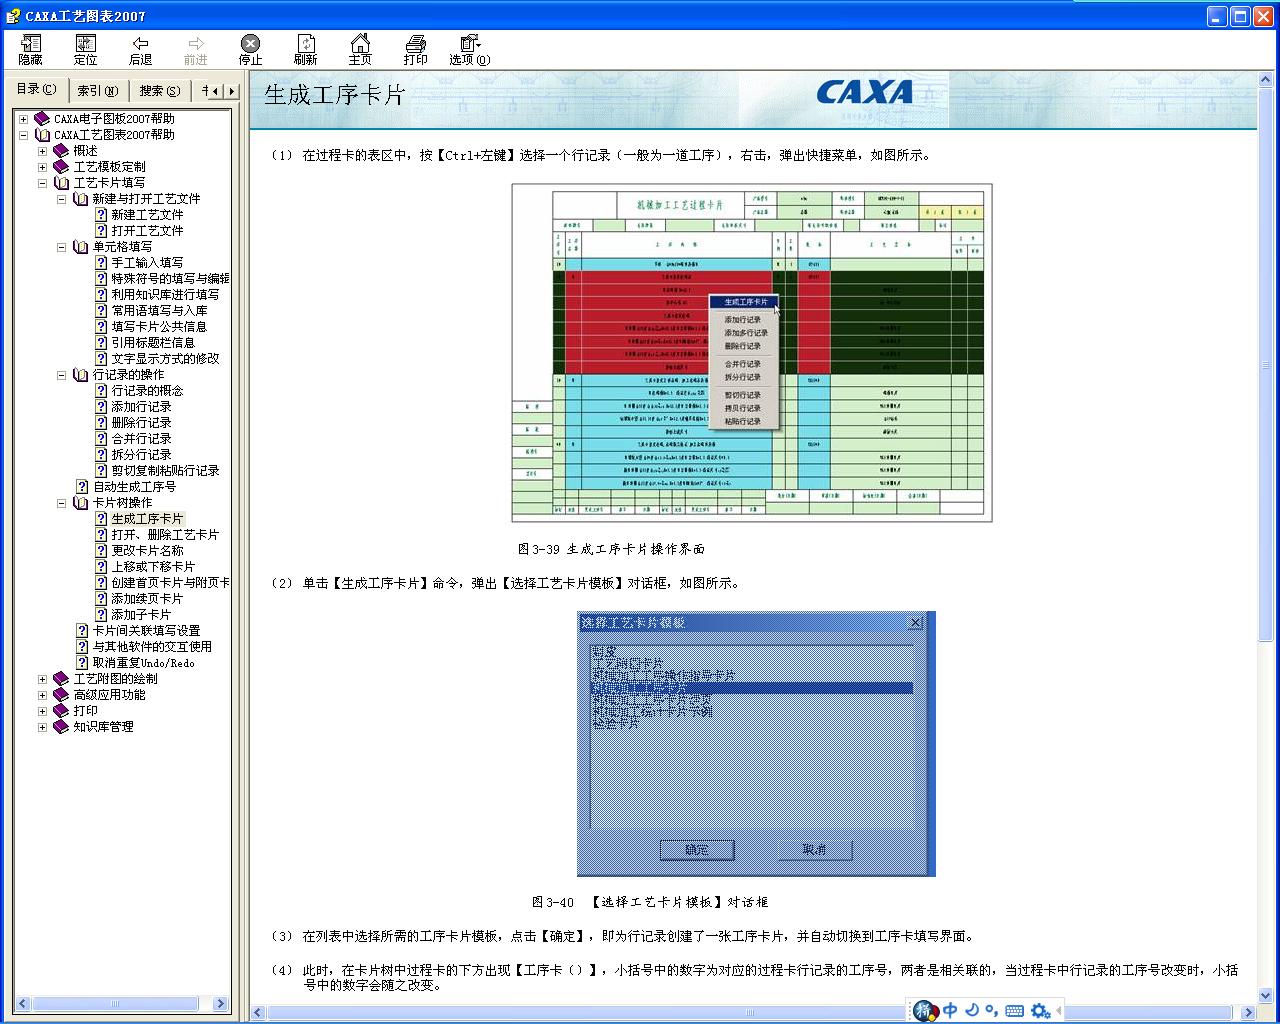The height and width of the screenshot is (1024, 1280).
Task: Click the topic icon beside 更改卡片名称
Action: coord(101,551)
